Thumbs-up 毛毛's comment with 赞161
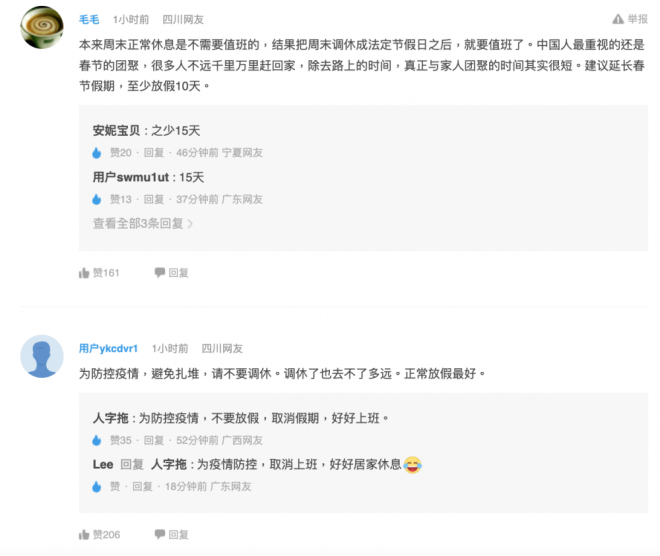 99,273
